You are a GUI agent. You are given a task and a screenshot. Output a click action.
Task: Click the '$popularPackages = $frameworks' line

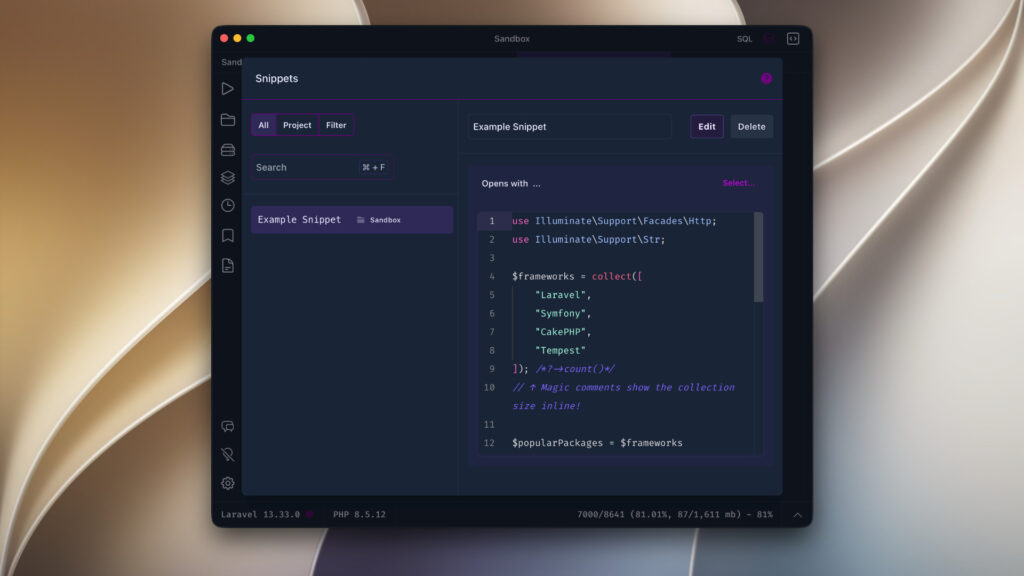[x=597, y=443]
